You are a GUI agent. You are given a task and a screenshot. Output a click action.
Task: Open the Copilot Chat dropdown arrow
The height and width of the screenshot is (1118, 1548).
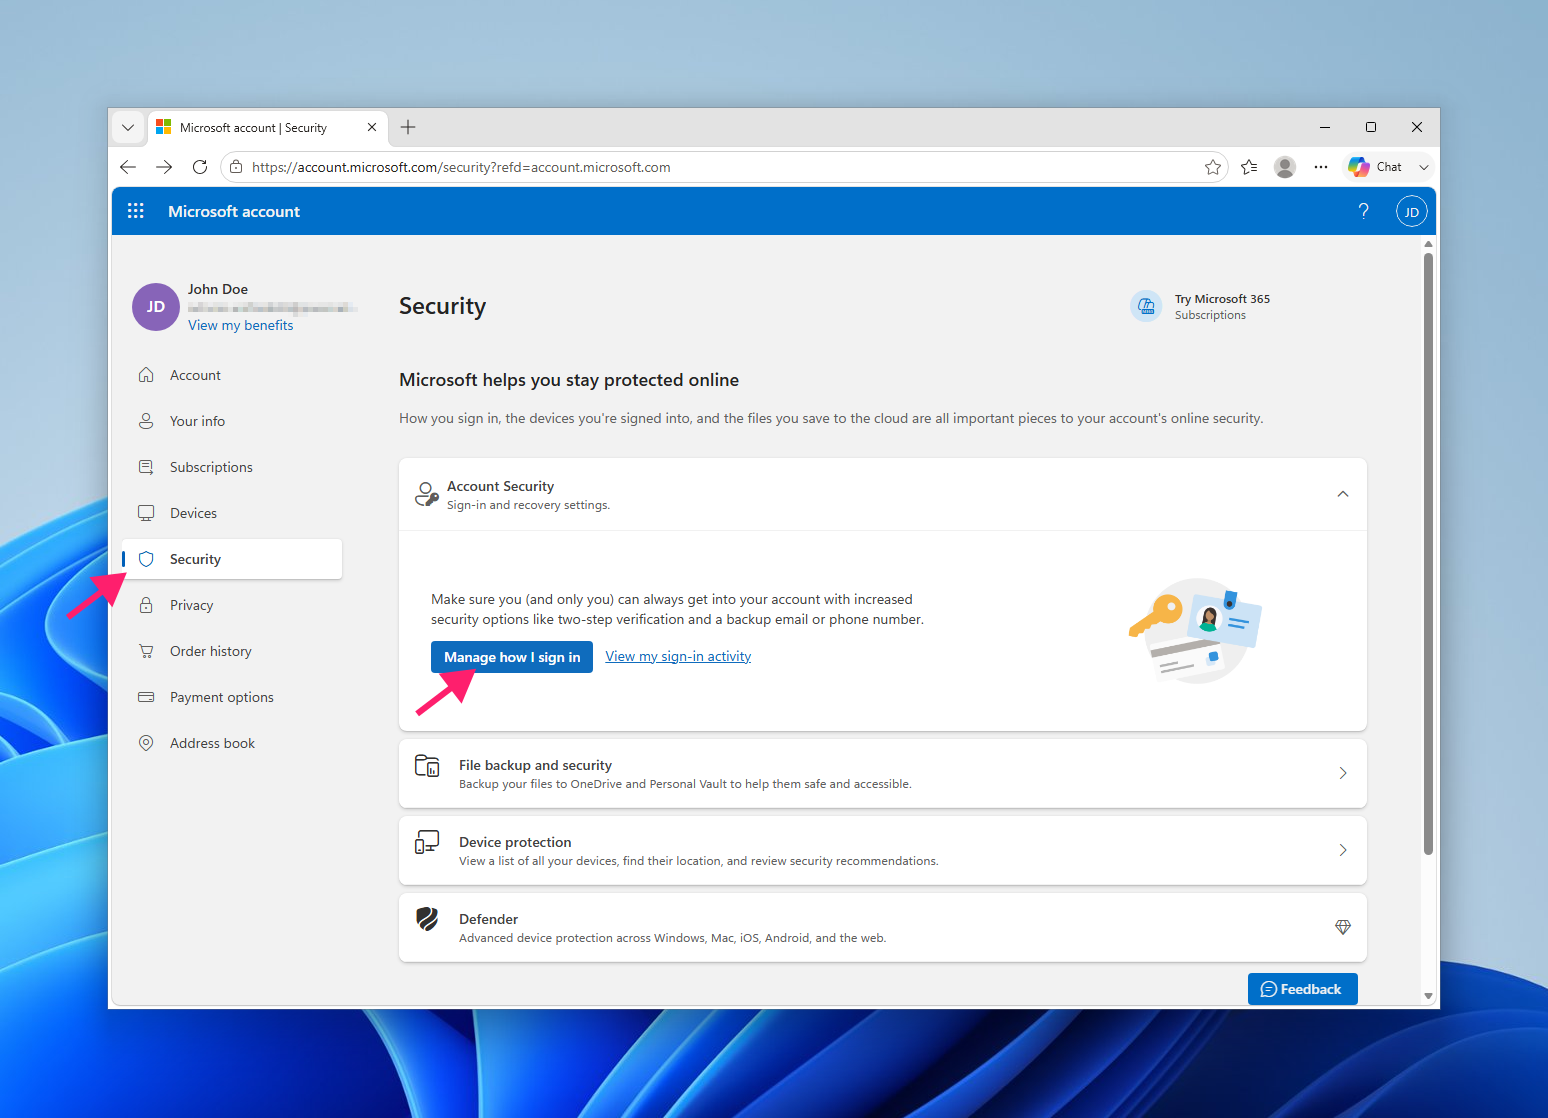pos(1424,167)
